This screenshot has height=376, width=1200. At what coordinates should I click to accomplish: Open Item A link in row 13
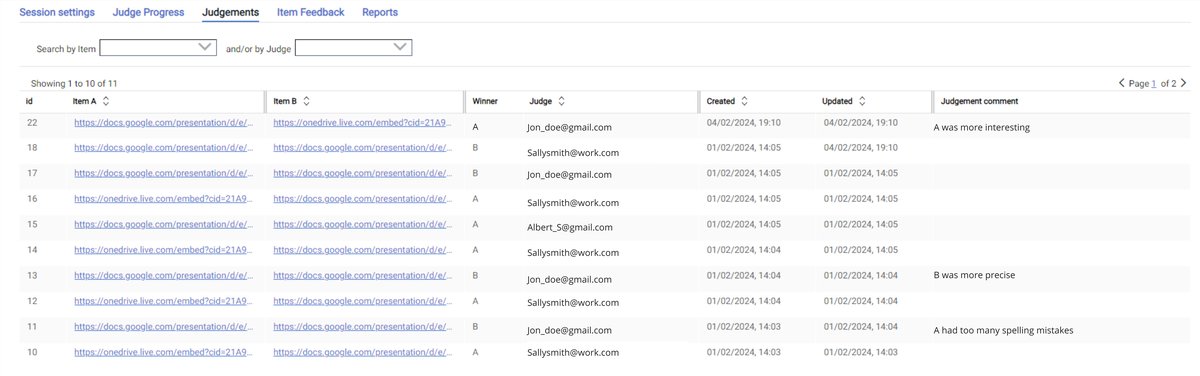tap(163, 275)
